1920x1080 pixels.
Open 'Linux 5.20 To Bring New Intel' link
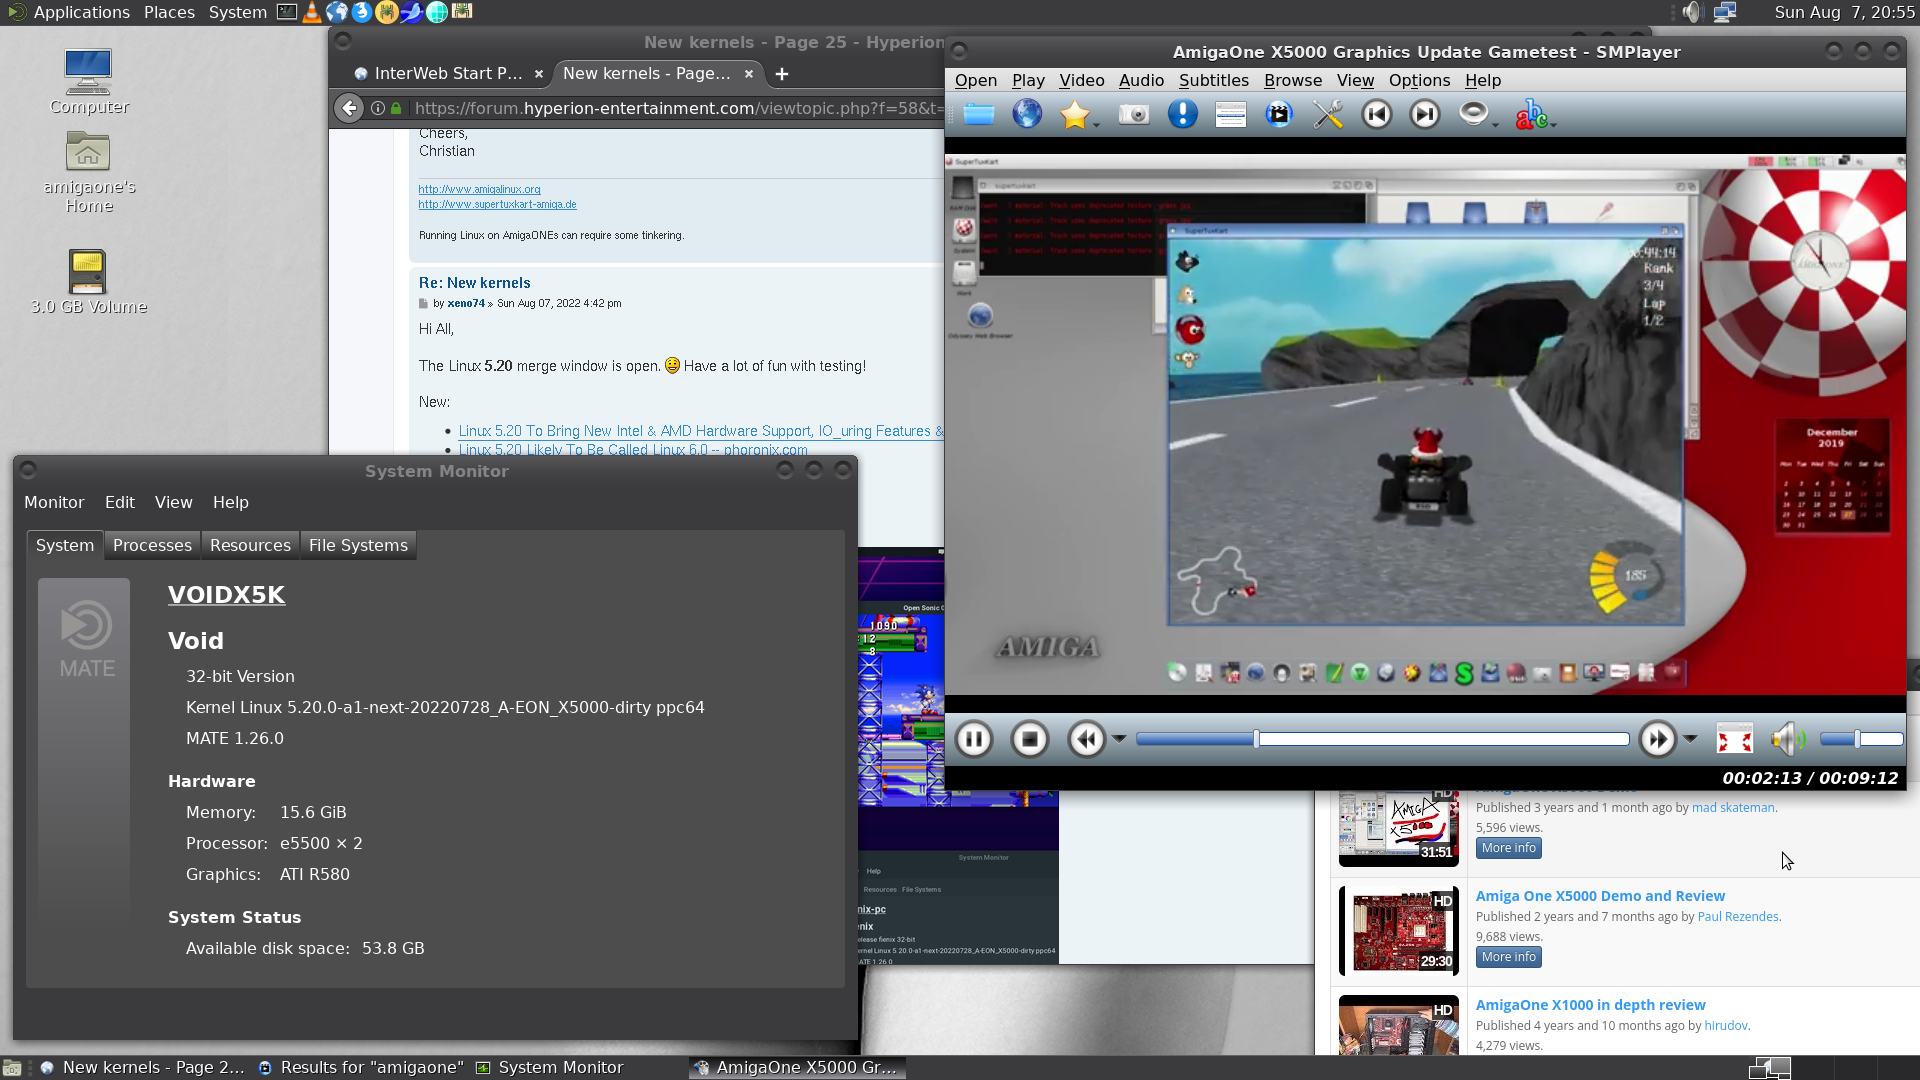700,431
